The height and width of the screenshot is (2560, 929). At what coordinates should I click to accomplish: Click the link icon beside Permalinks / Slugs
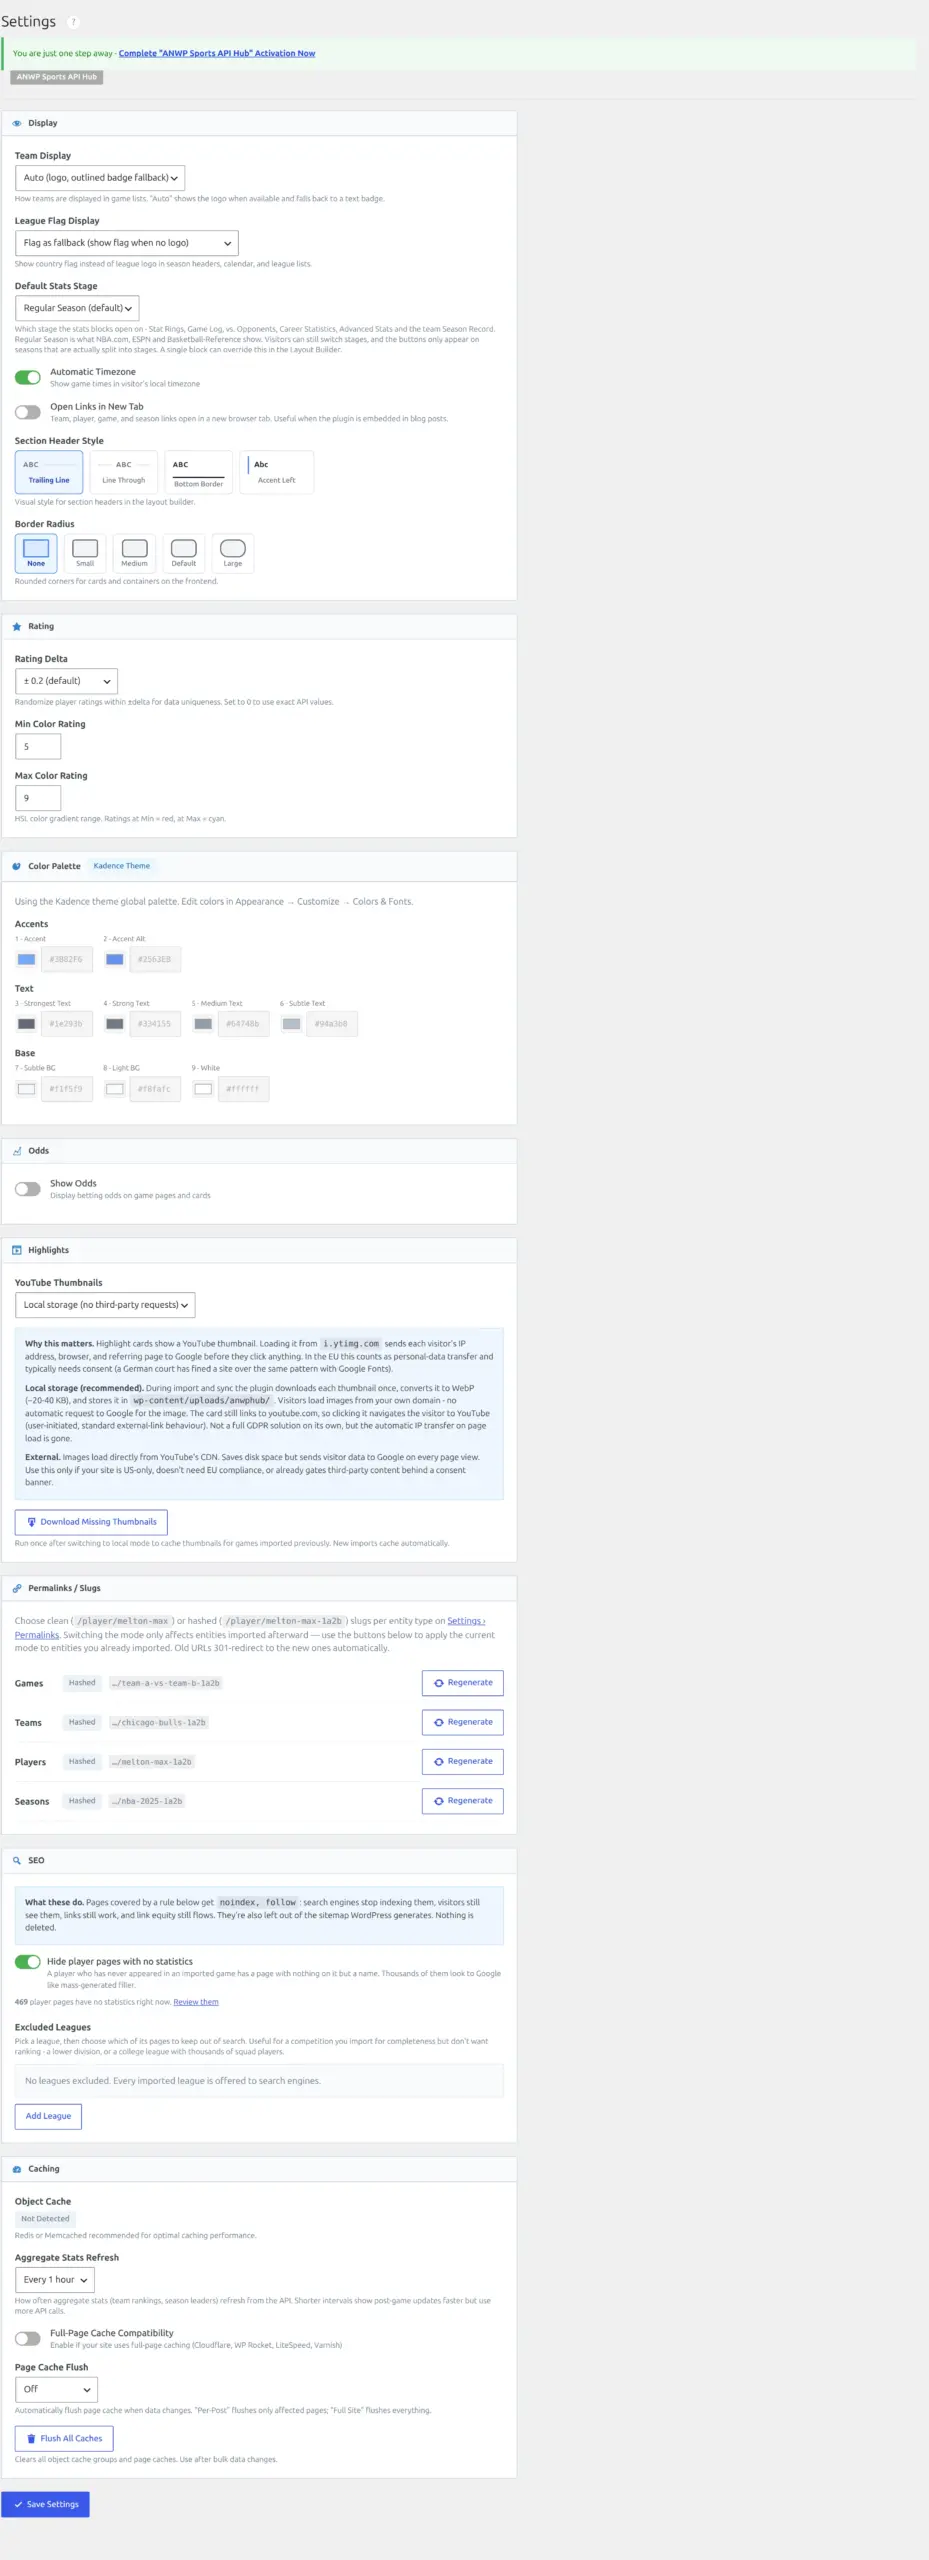pyautogui.click(x=17, y=1588)
